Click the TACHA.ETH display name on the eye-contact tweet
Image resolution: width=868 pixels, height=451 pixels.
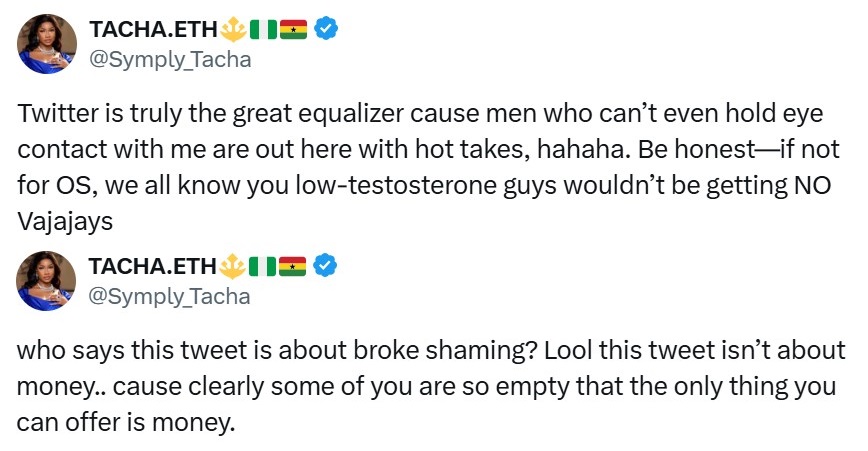153,31
